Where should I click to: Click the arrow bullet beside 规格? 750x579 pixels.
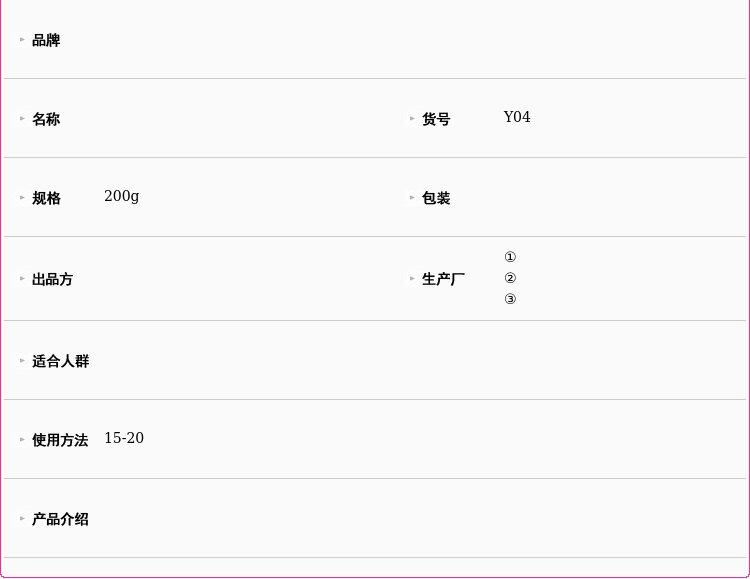click(22, 198)
